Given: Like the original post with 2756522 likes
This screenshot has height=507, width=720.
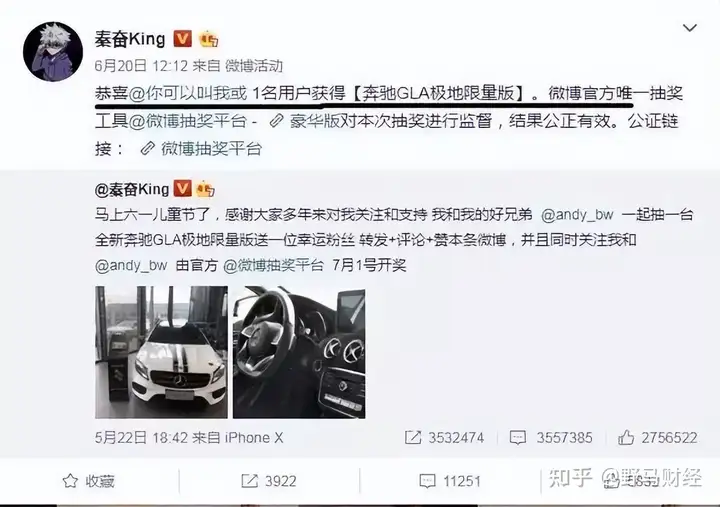Looking at the screenshot, I should [x=658, y=437].
